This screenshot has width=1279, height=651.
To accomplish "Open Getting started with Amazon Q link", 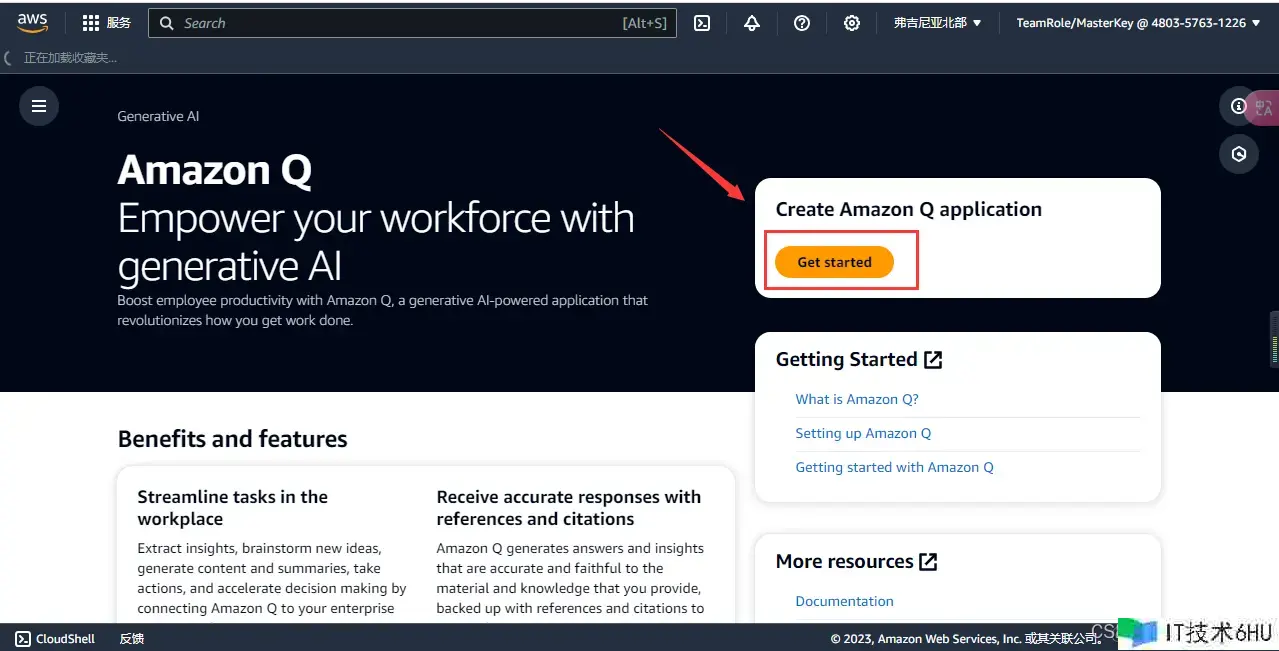I will click(x=894, y=467).
